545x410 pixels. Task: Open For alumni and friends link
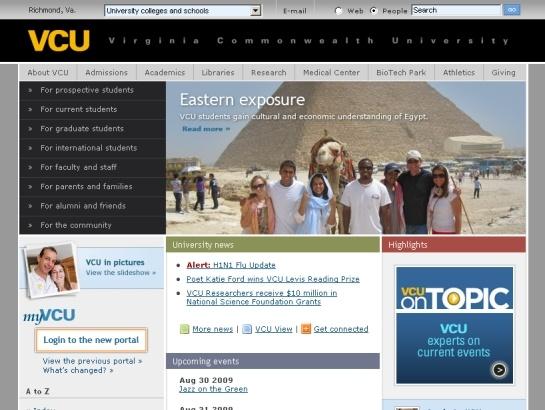[83, 206]
